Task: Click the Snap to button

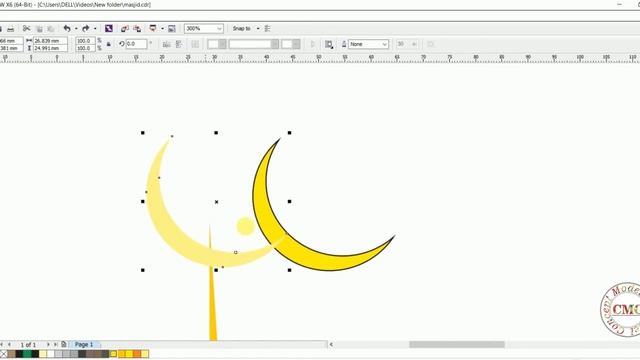Action: [x=241, y=29]
